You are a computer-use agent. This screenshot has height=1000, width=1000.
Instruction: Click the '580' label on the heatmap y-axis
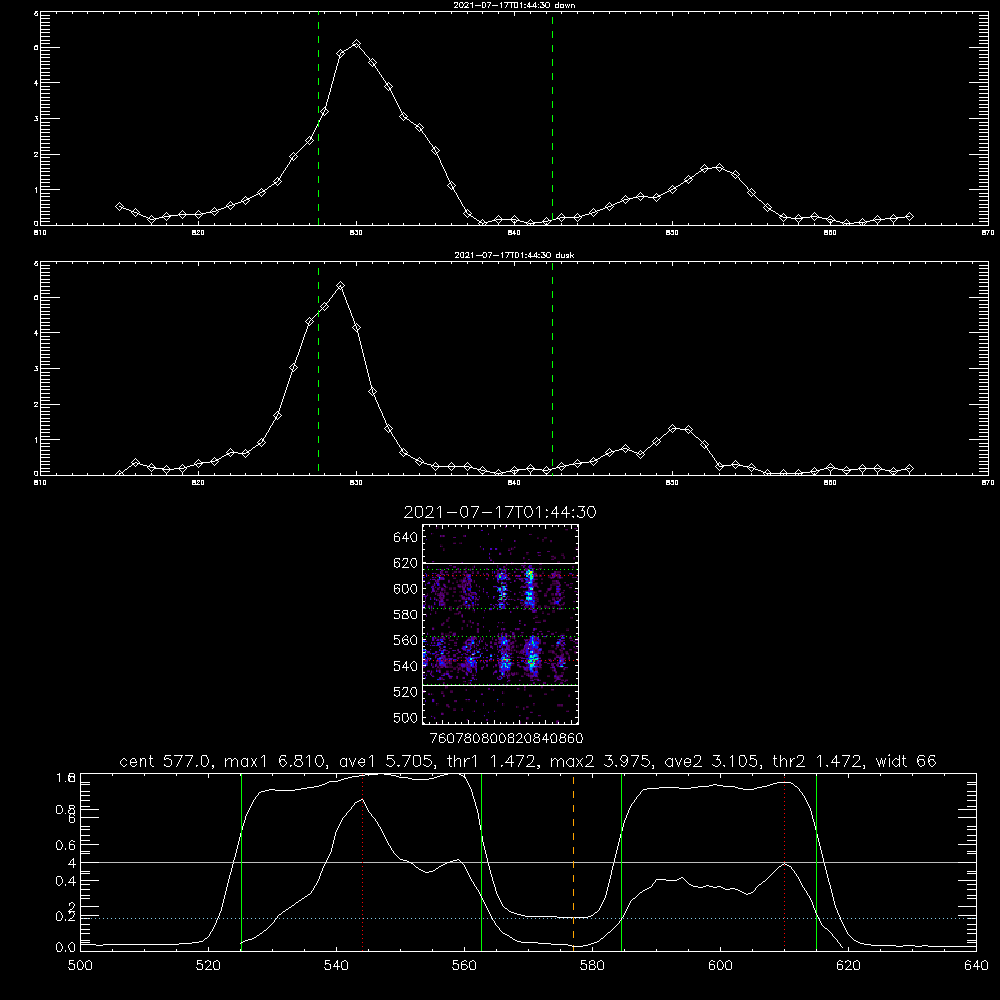406,615
